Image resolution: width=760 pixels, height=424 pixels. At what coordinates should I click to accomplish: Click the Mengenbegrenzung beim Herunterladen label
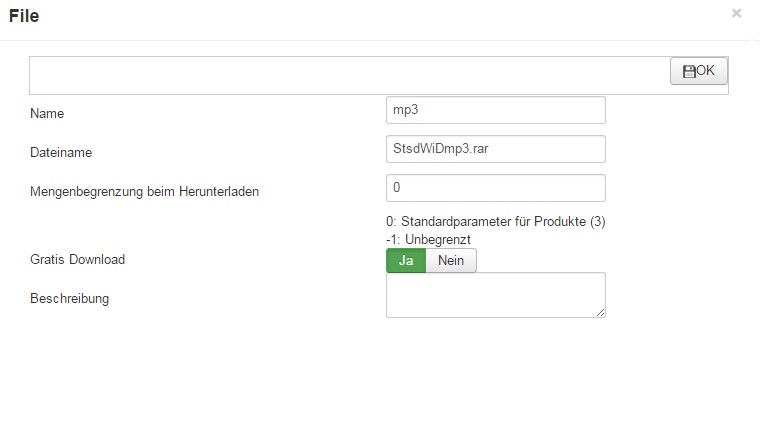pyautogui.click(x=145, y=191)
